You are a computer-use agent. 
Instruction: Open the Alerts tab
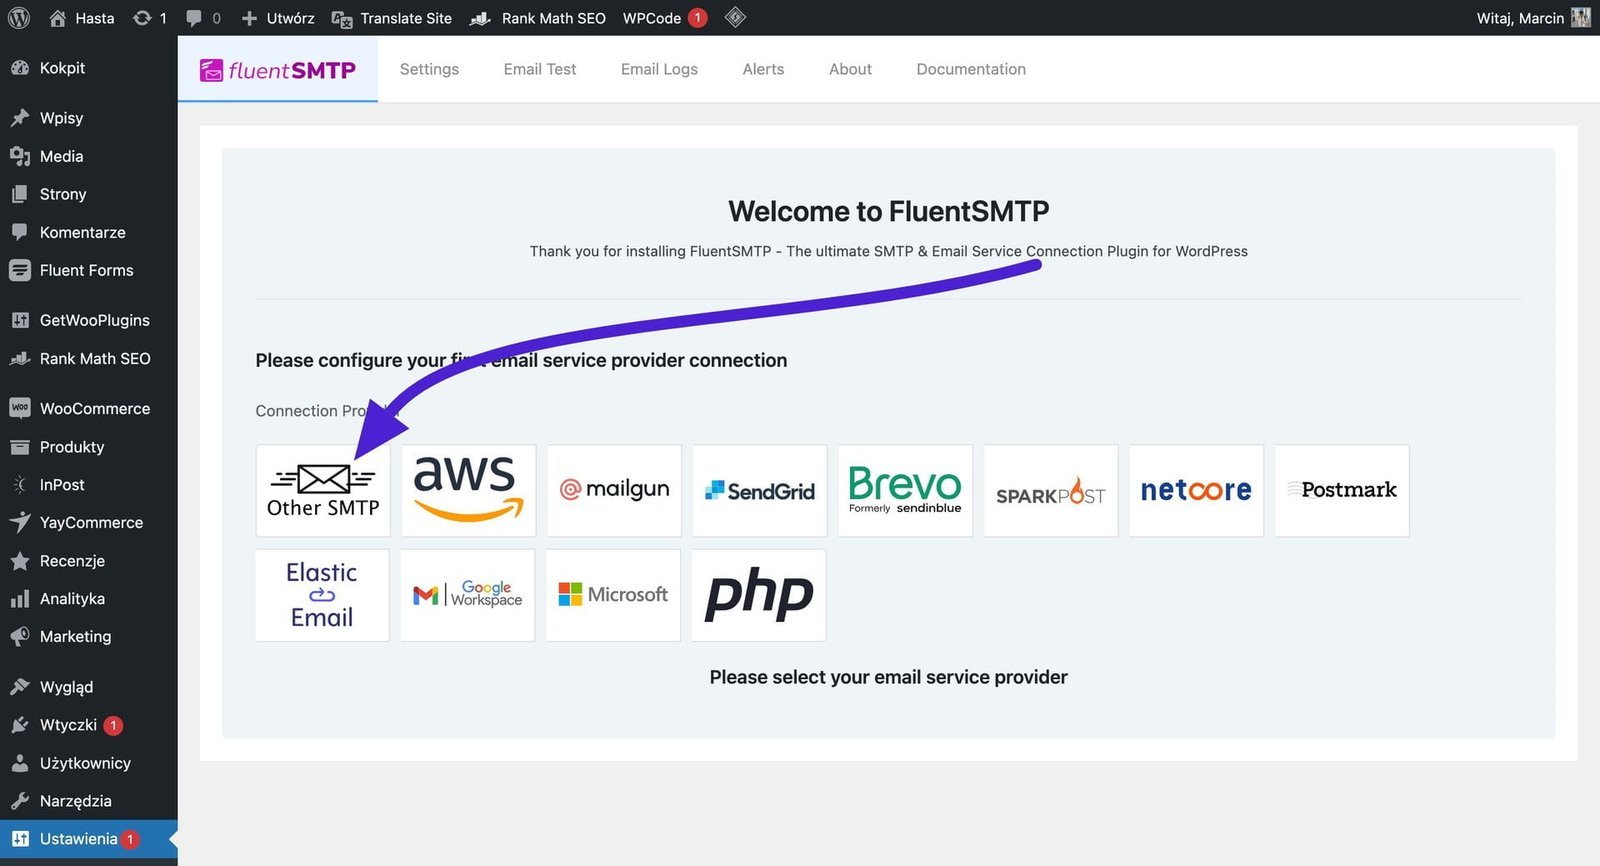[763, 69]
